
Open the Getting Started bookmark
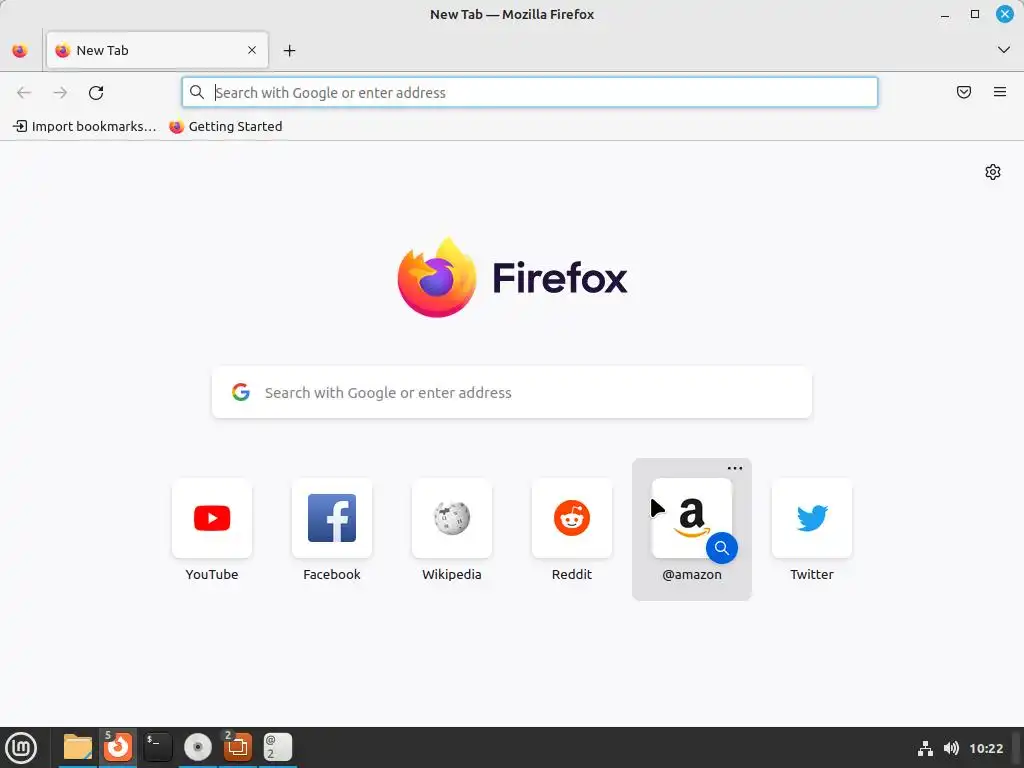pos(226,127)
